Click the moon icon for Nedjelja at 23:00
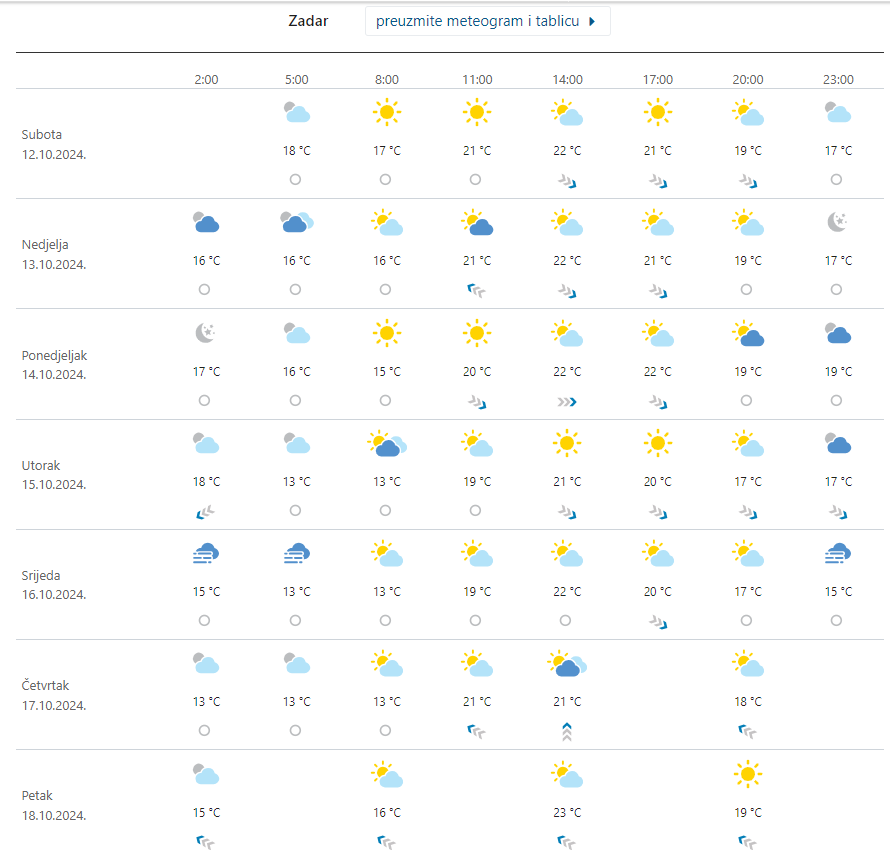 [838, 222]
